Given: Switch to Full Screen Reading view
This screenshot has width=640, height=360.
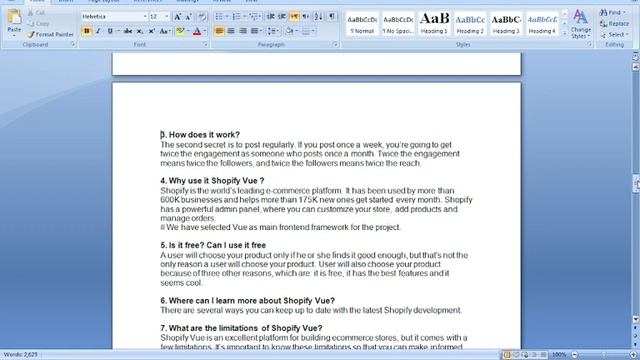Looking at the screenshot, I should [516, 355].
